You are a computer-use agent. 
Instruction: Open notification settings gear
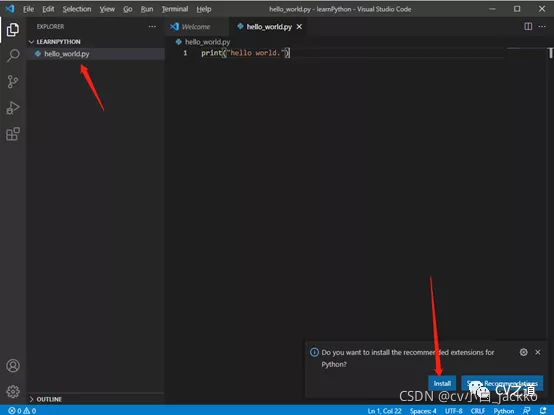tap(523, 352)
